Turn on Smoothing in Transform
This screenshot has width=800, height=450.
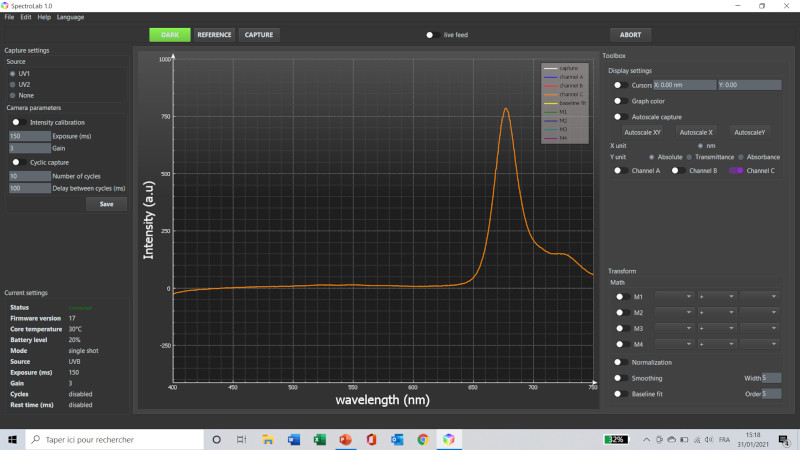[x=619, y=378]
